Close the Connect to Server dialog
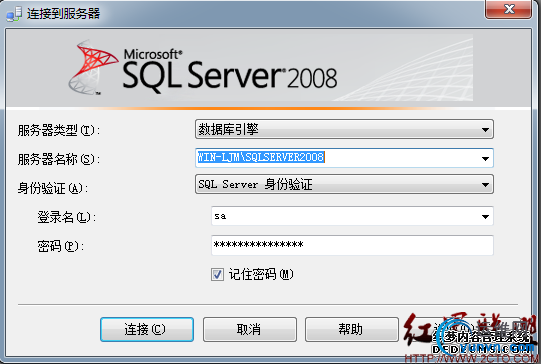This screenshot has height=364, width=541. tap(509, 9)
